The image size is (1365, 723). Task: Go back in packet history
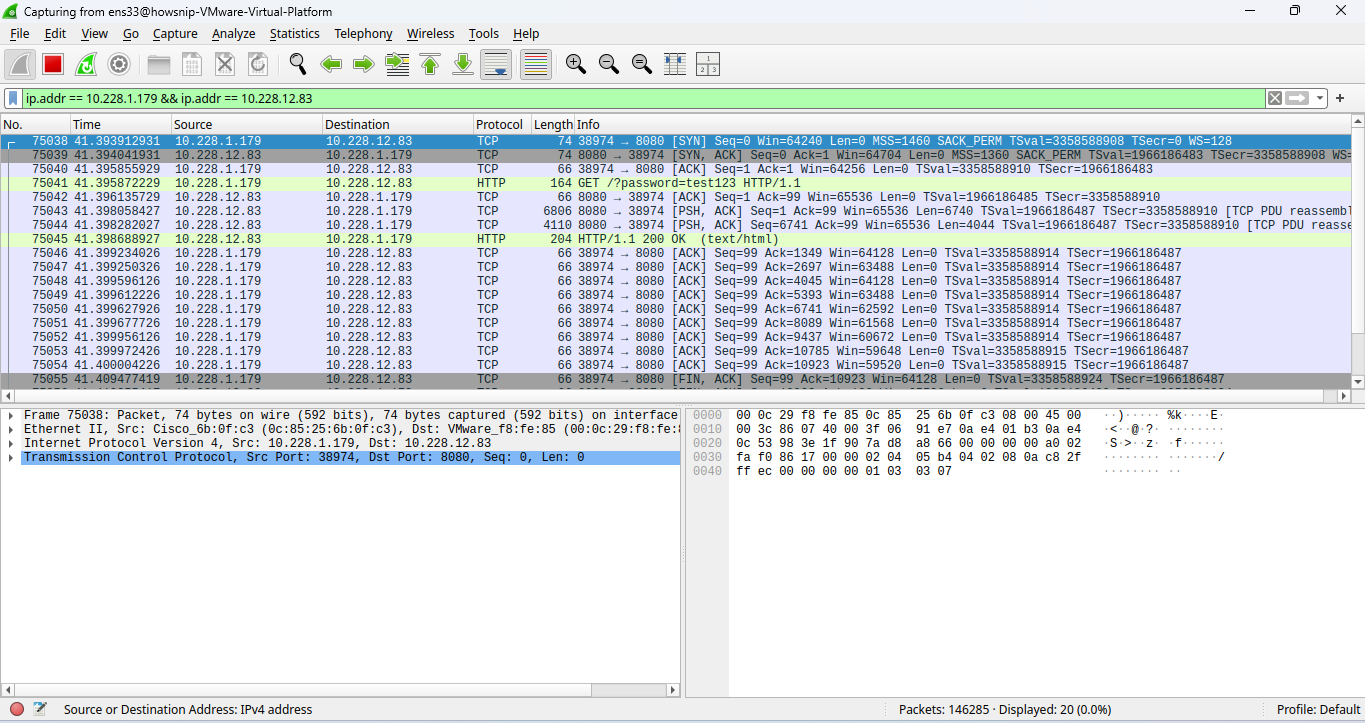tap(331, 64)
